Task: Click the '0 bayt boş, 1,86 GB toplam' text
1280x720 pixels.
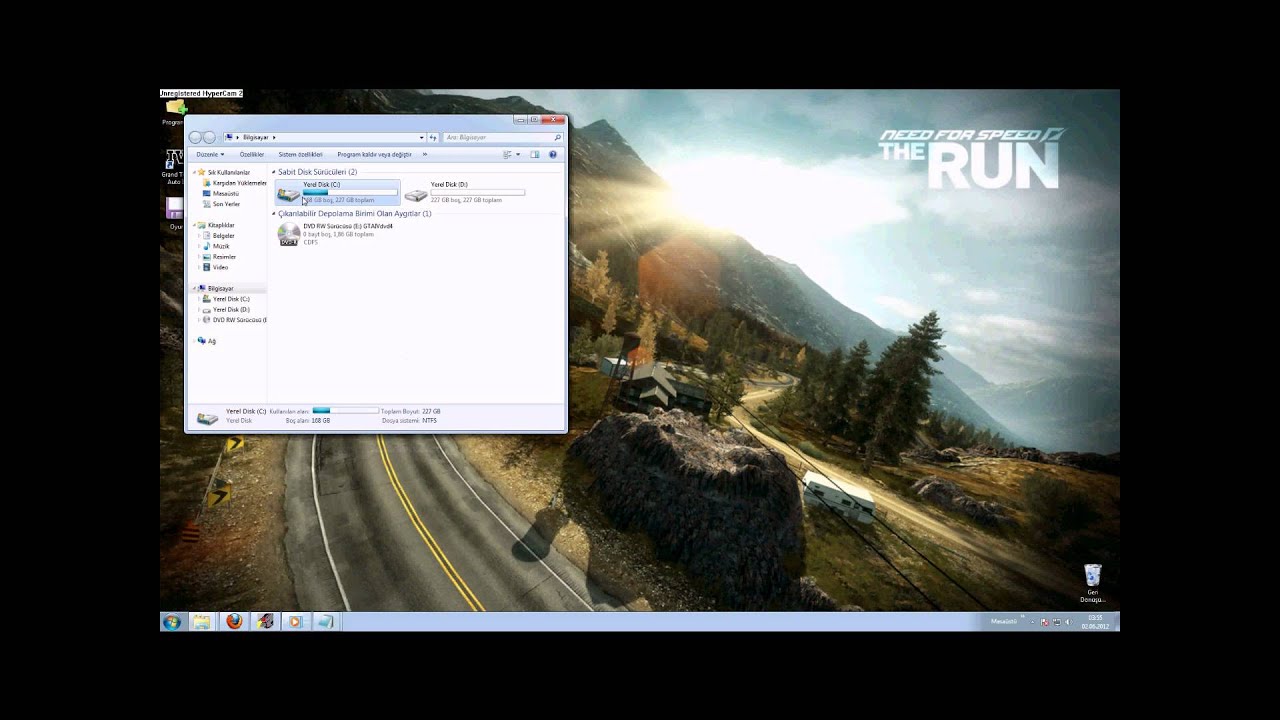Action: [338, 234]
